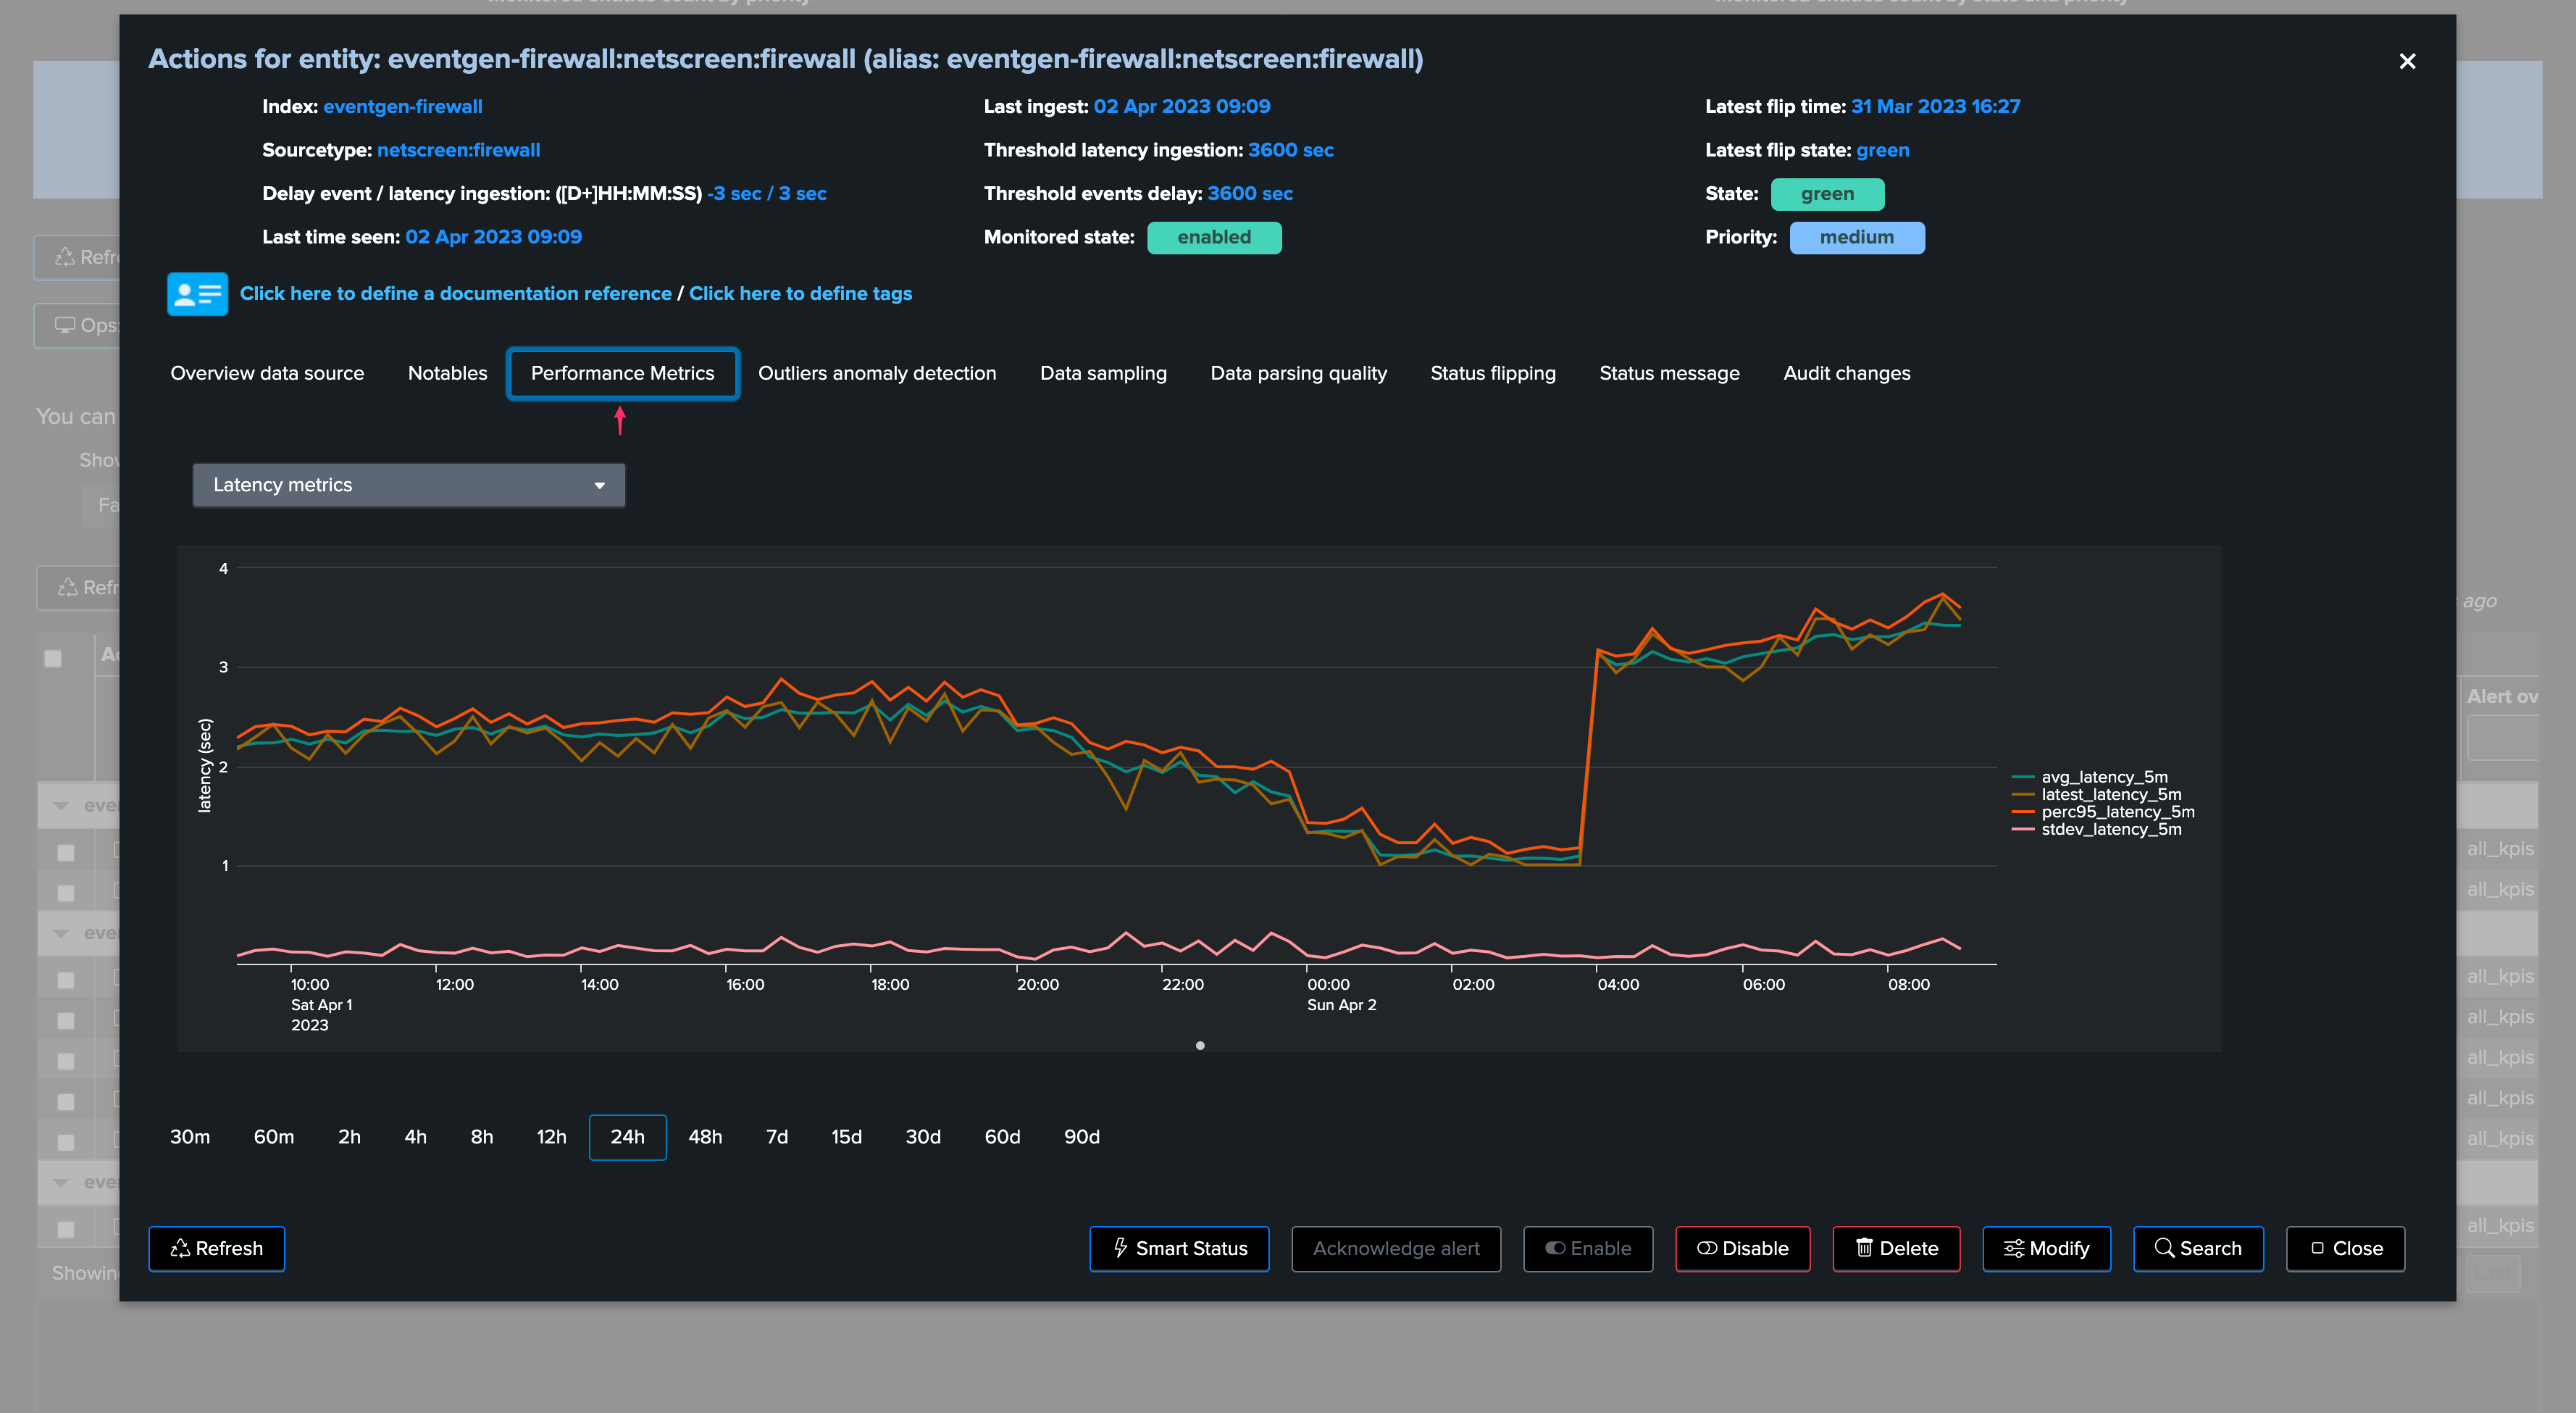
Task: Click here to define tags link
Action: click(x=800, y=294)
